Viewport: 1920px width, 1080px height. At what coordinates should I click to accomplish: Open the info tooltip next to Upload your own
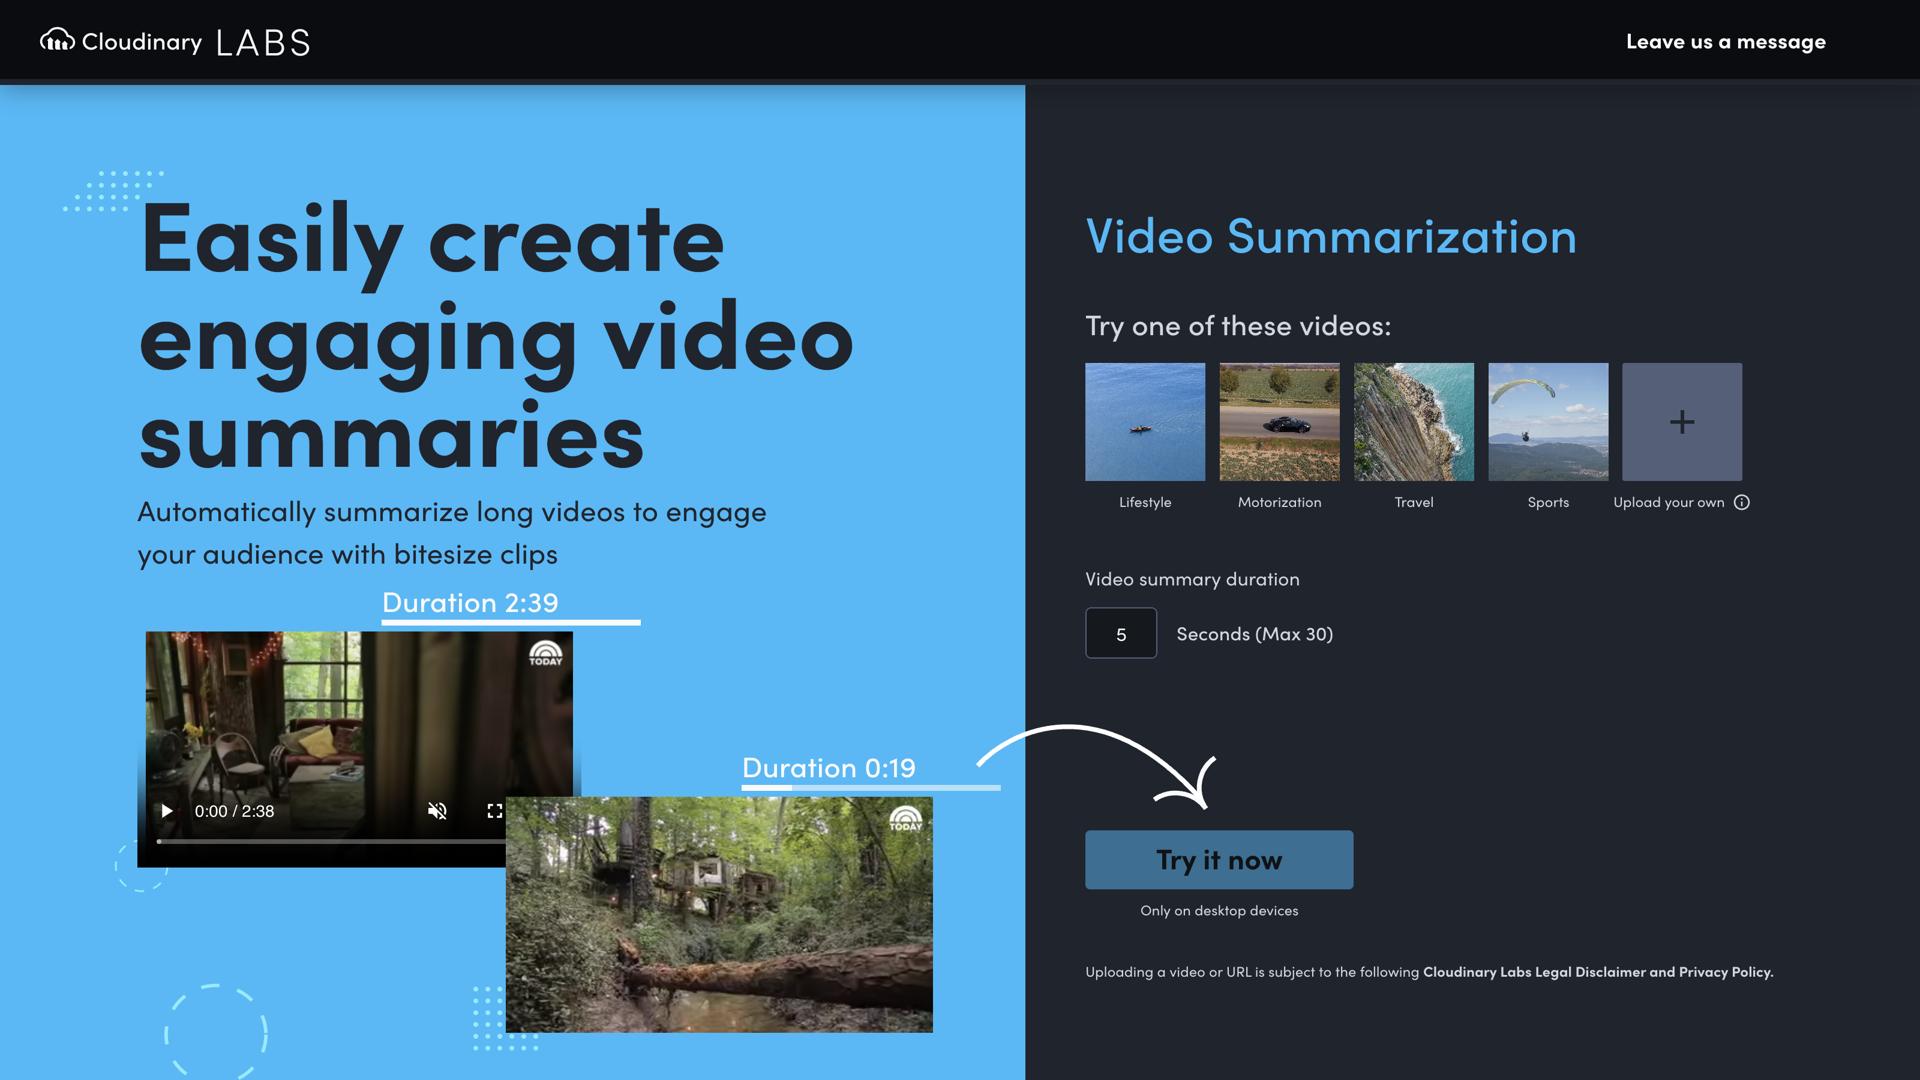(1742, 503)
